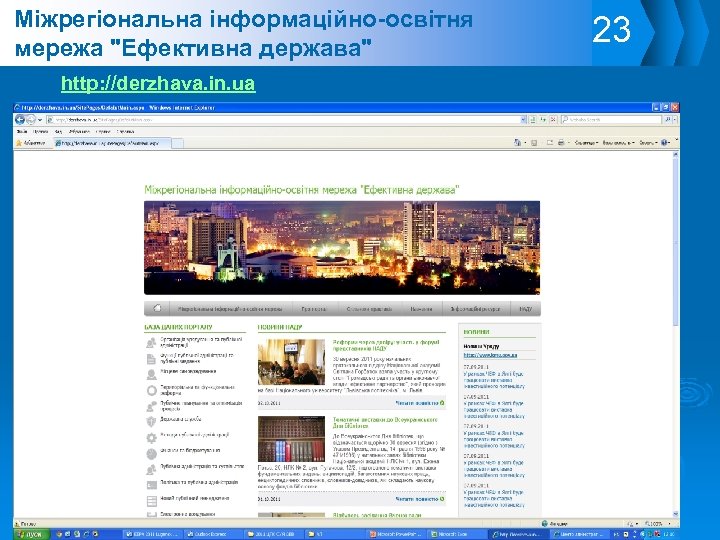Click the browser vertical scrollbar thumb
The height and width of the screenshot is (540, 720).
(x=675, y=242)
